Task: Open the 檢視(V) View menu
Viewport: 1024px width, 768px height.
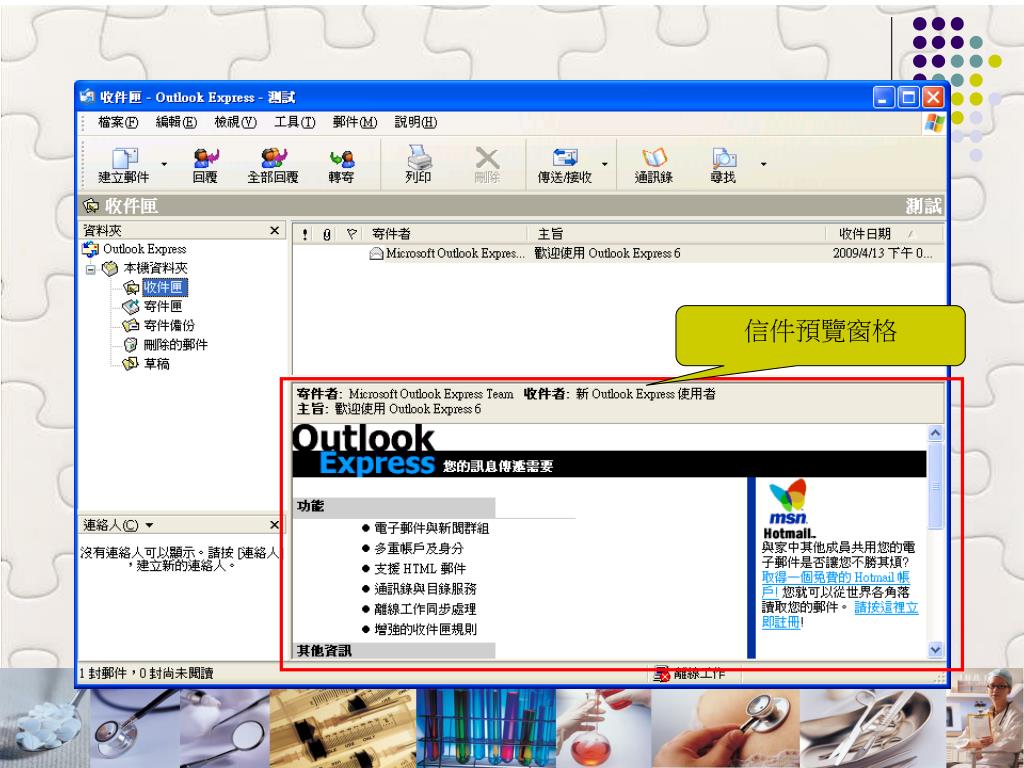Action: 235,122
